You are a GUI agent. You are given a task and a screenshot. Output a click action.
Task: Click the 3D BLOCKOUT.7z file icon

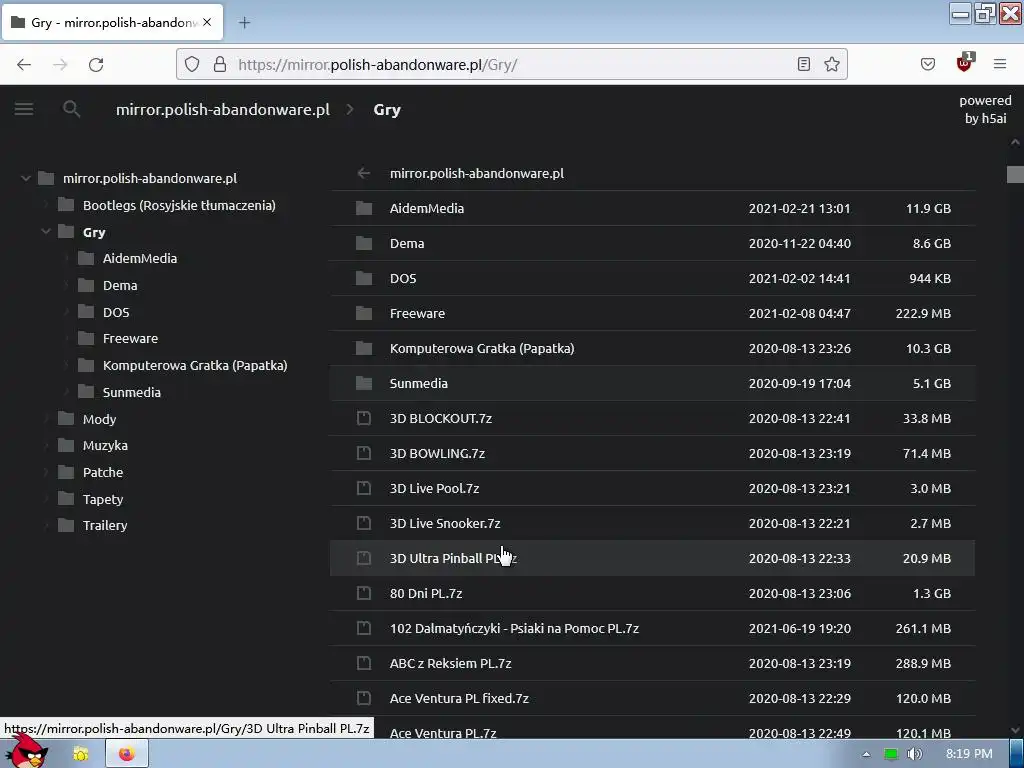pyautogui.click(x=364, y=418)
